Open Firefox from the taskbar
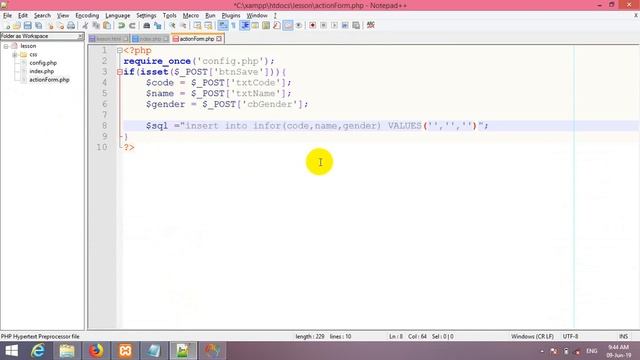640x360 pixels. (96, 351)
